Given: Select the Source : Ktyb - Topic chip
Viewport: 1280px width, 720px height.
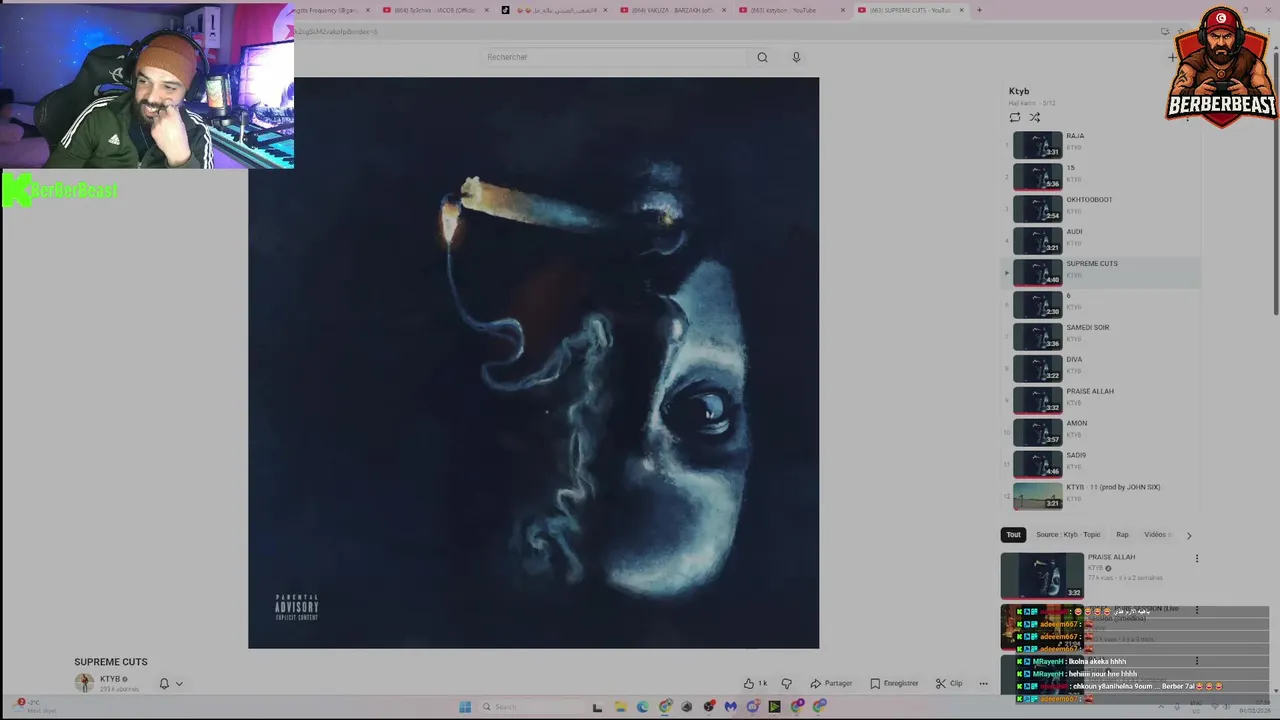Looking at the screenshot, I should (1068, 535).
